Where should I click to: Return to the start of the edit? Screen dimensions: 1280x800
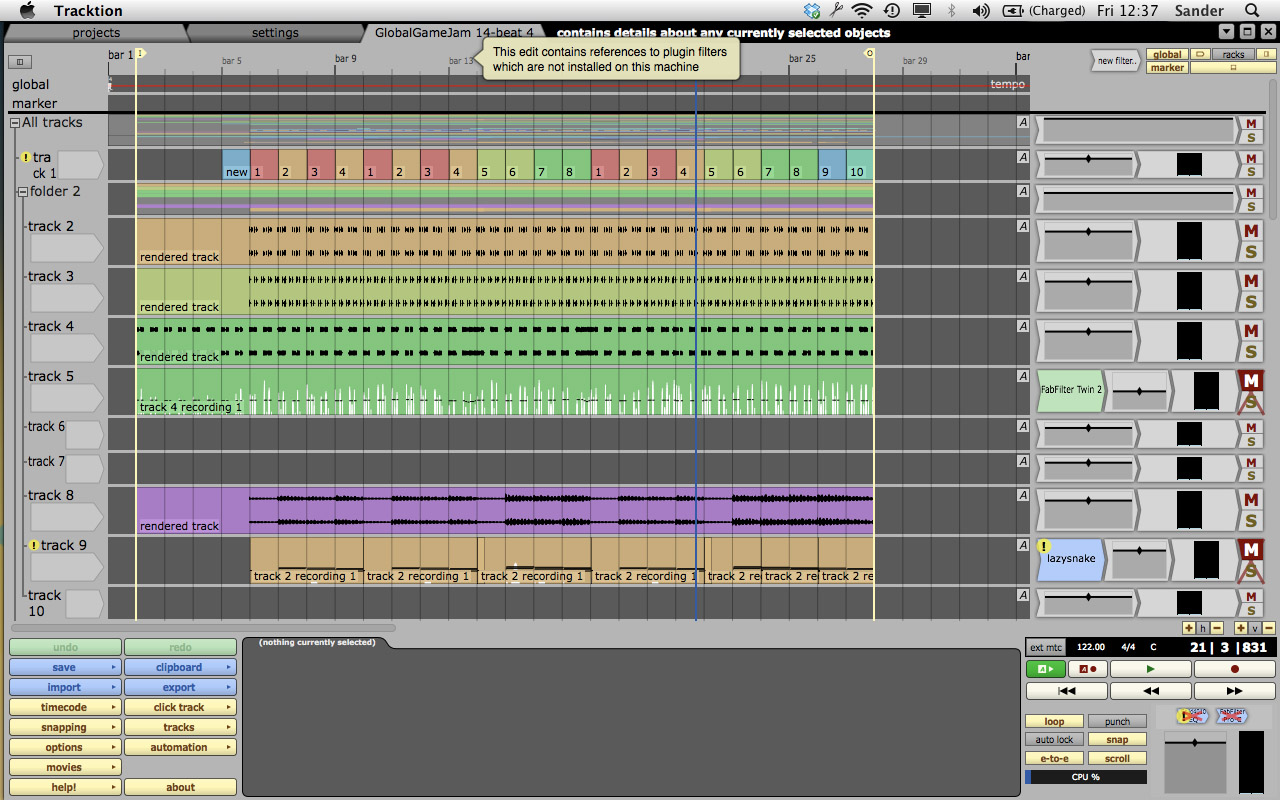(1066, 690)
